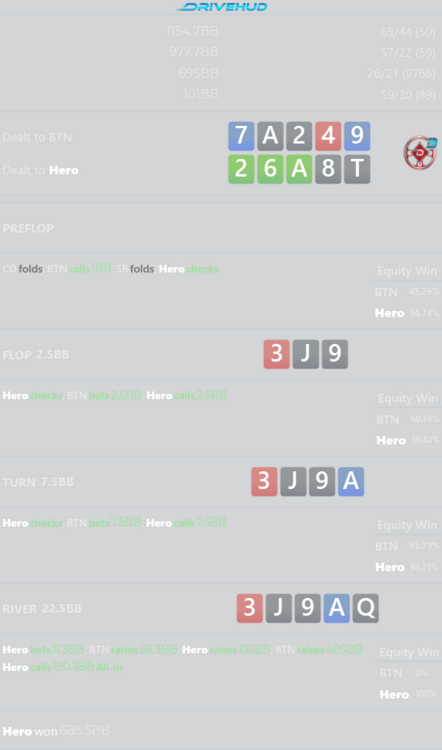
Task: Click the red DriveHUD replayer badge icon
Action: click(420, 153)
